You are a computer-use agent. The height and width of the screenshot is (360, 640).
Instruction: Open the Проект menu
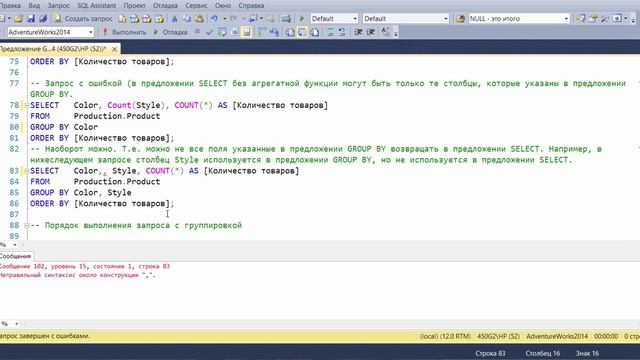pos(134,6)
